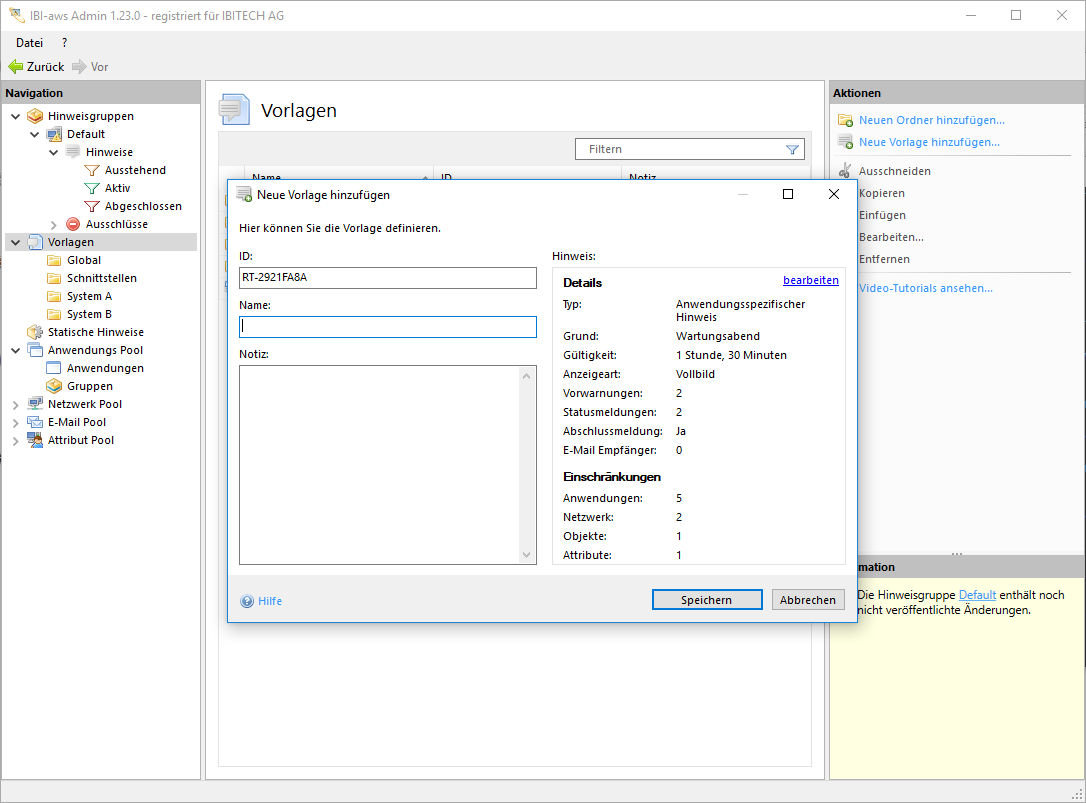Viewport: 1086px width, 803px height.
Task: Click the Netzwerk Pool icon
Action: point(35,404)
